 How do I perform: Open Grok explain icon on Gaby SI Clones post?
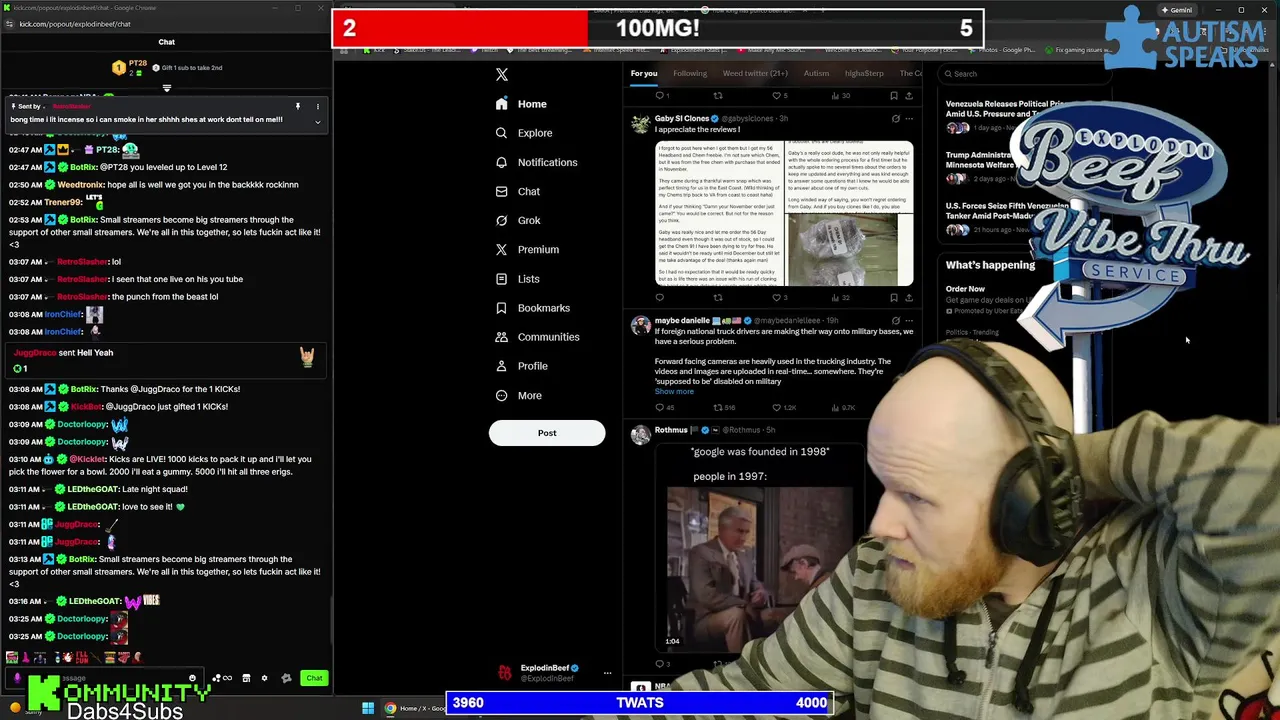[x=895, y=118]
